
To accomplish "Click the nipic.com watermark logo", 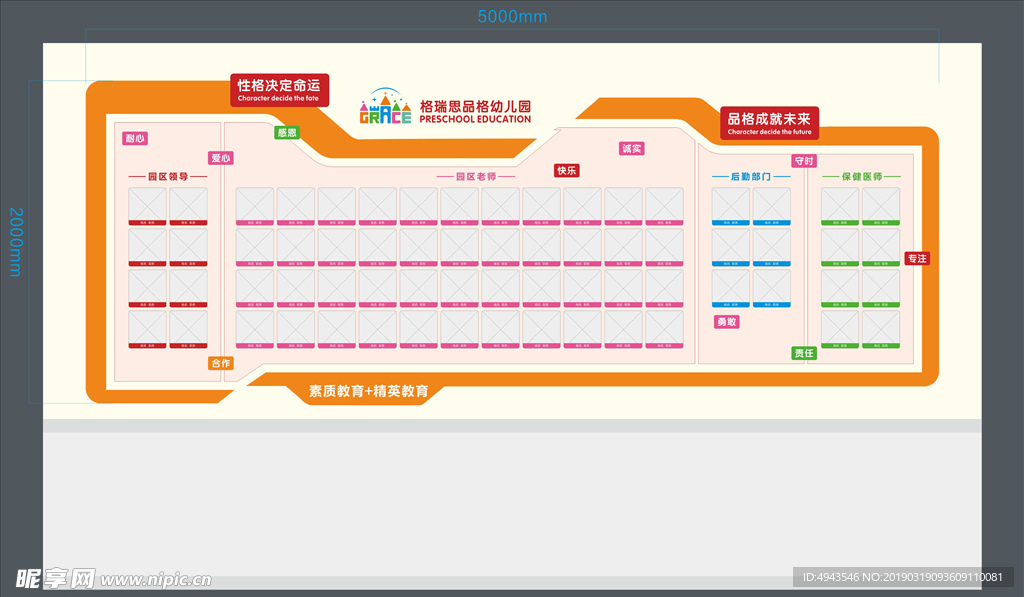I will 112,578.
